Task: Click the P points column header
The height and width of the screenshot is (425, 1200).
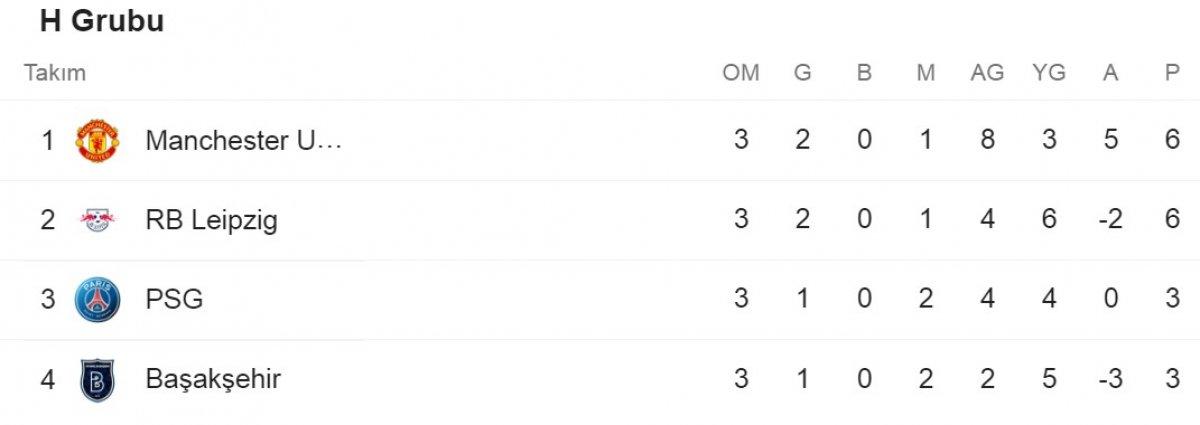Action: 1172,73
